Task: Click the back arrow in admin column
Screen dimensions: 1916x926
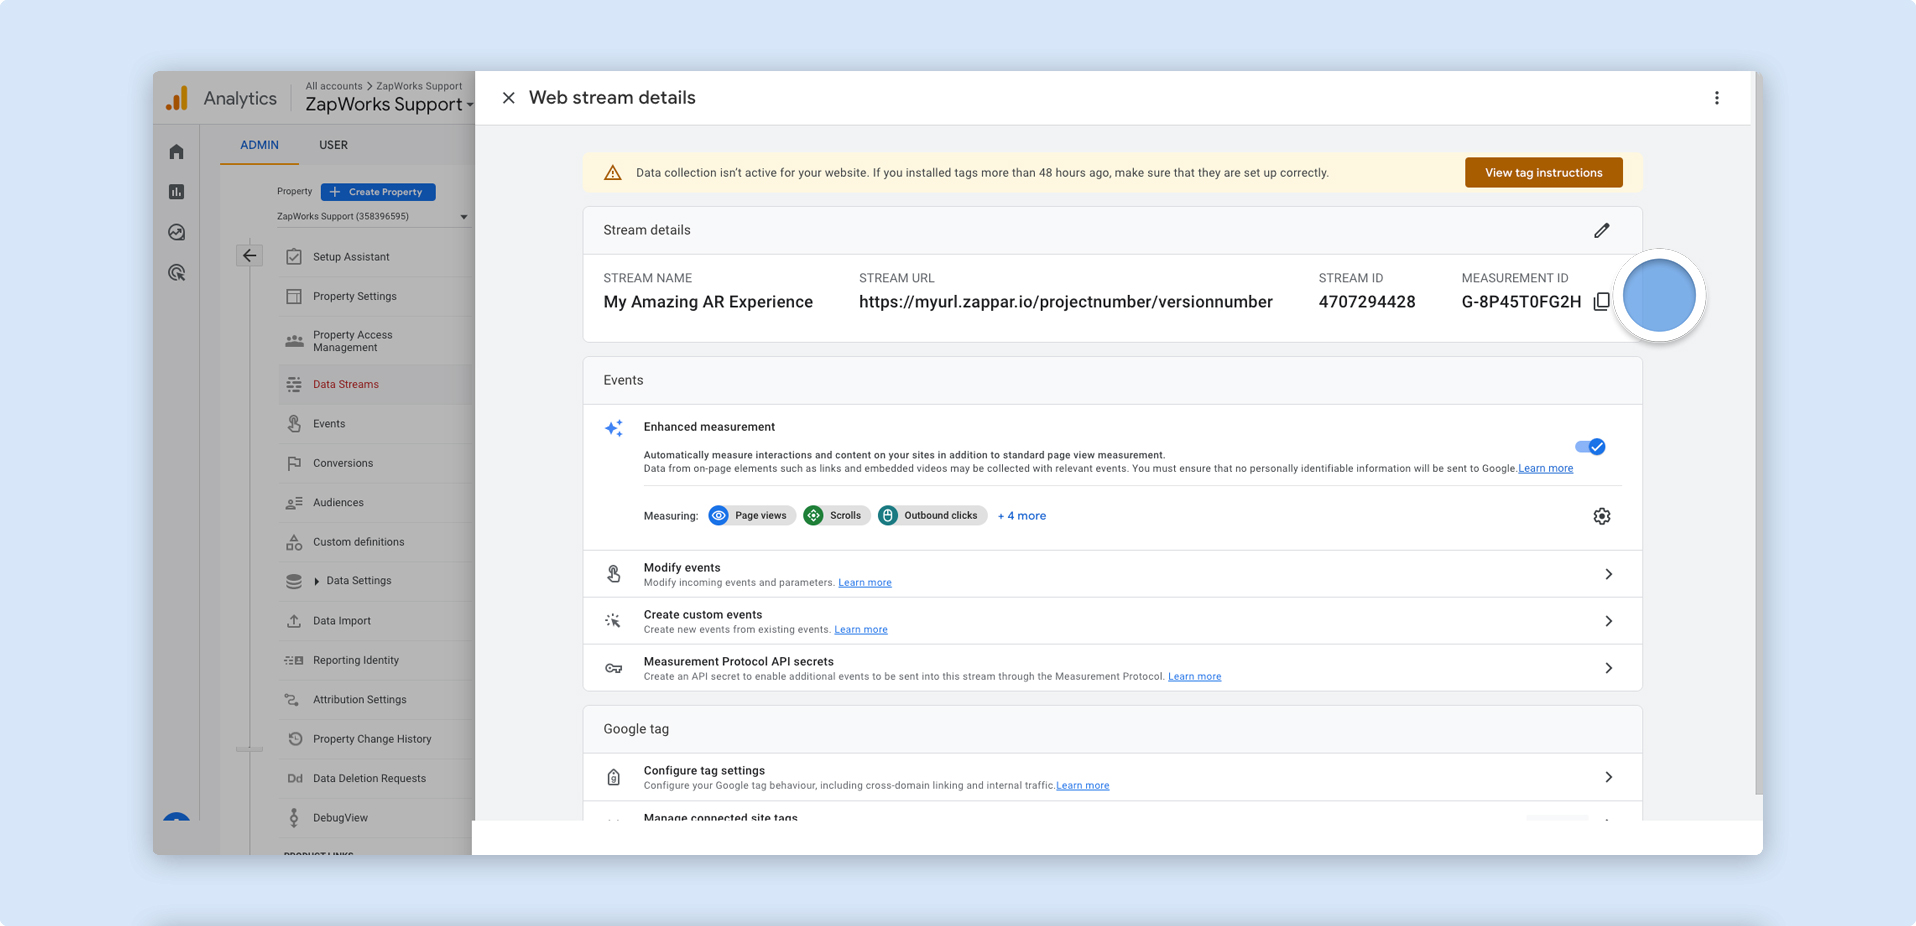Action: tap(249, 256)
